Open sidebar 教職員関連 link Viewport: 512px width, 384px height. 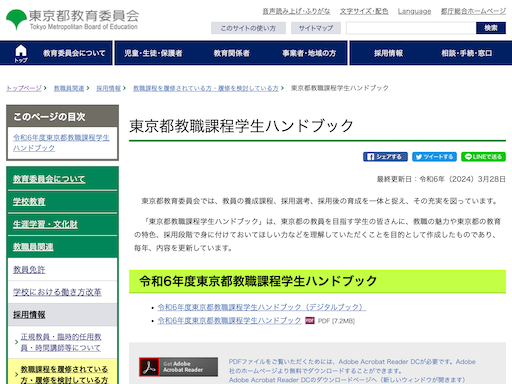(33, 247)
